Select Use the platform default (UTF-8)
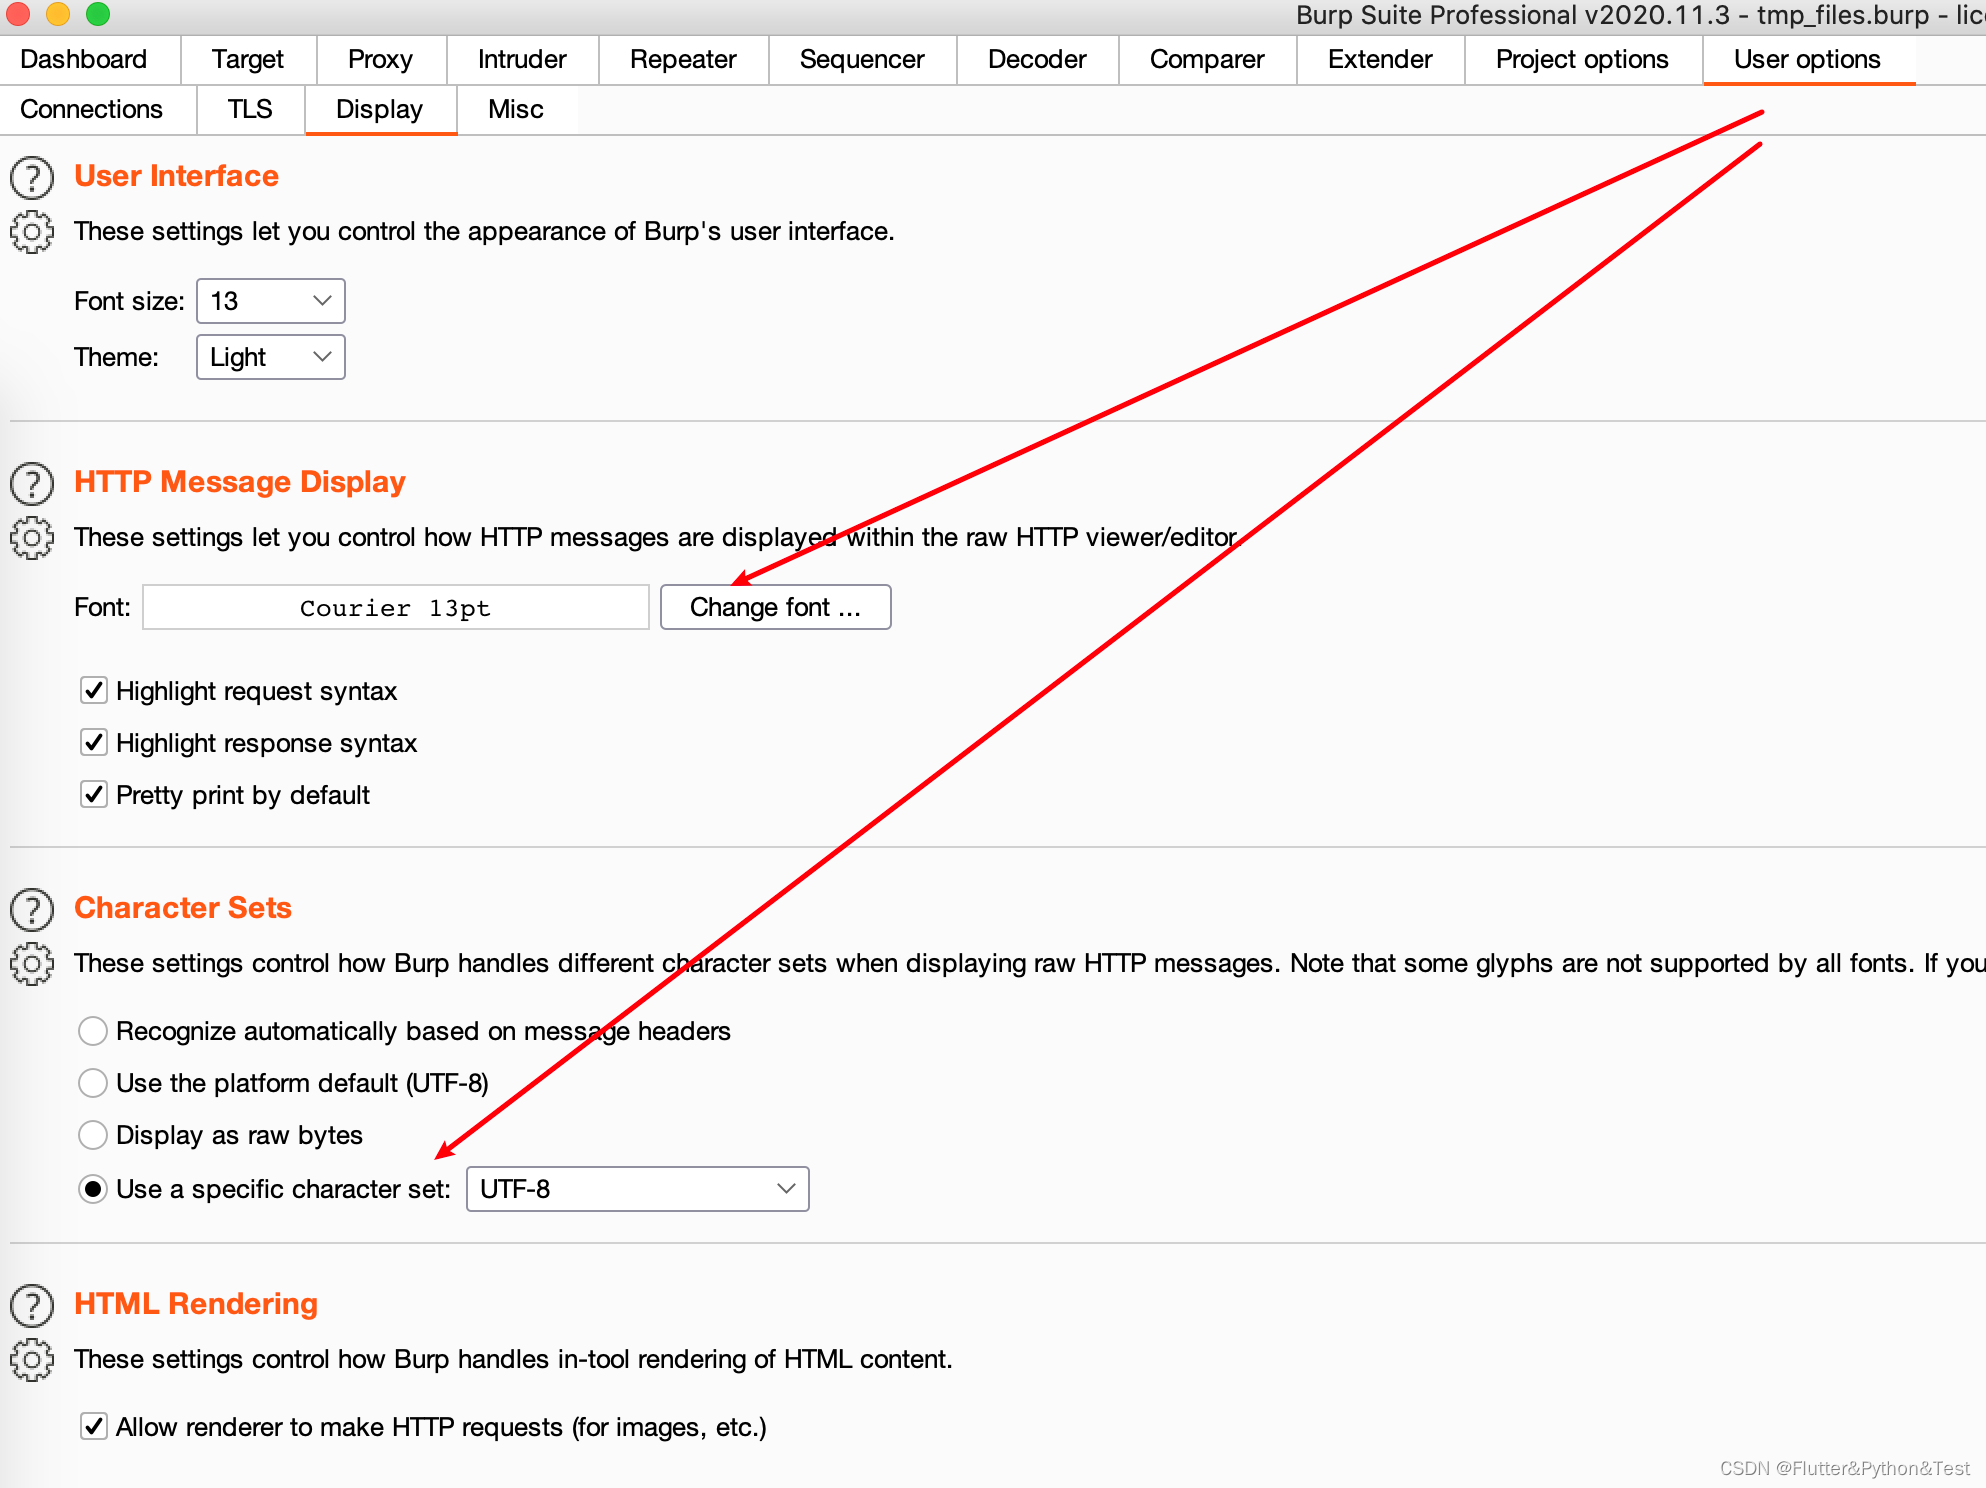1986x1488 pixels. click(93, 1083)
